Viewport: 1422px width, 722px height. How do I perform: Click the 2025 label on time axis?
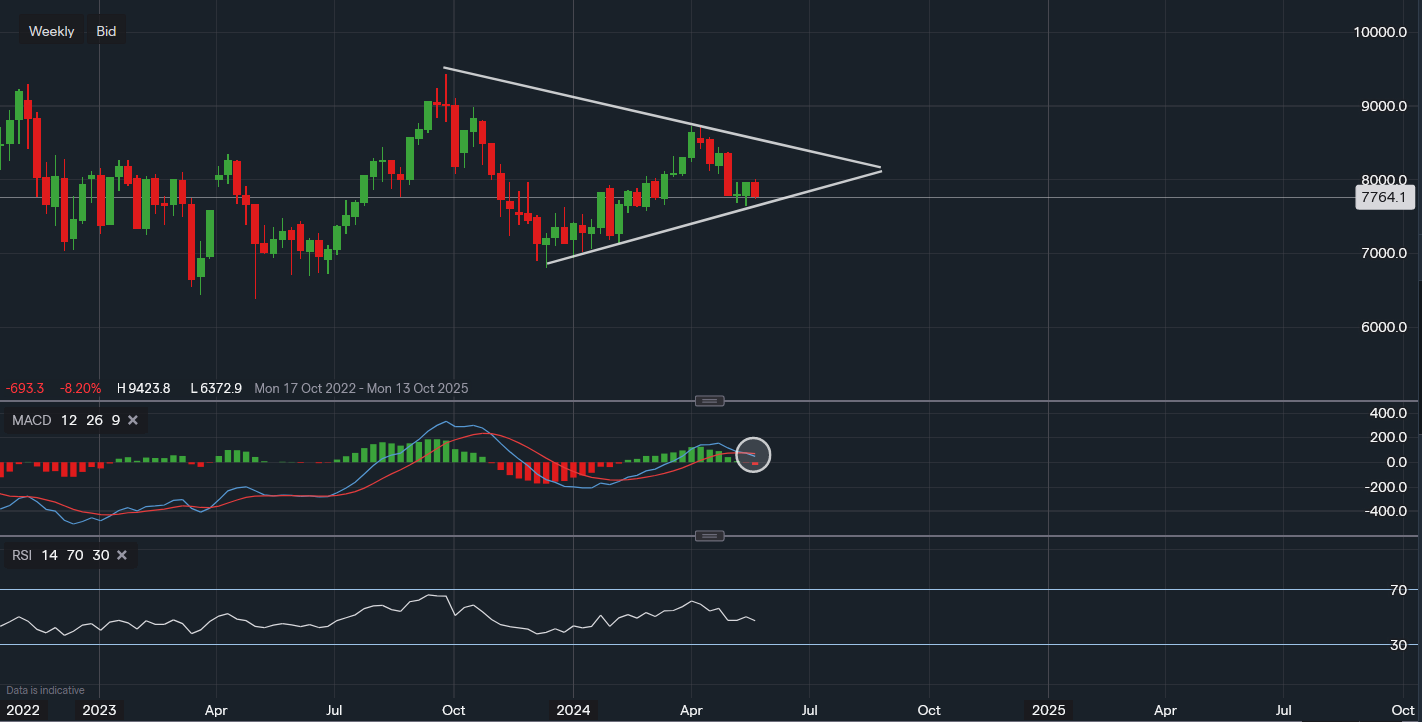[1048, 710]
